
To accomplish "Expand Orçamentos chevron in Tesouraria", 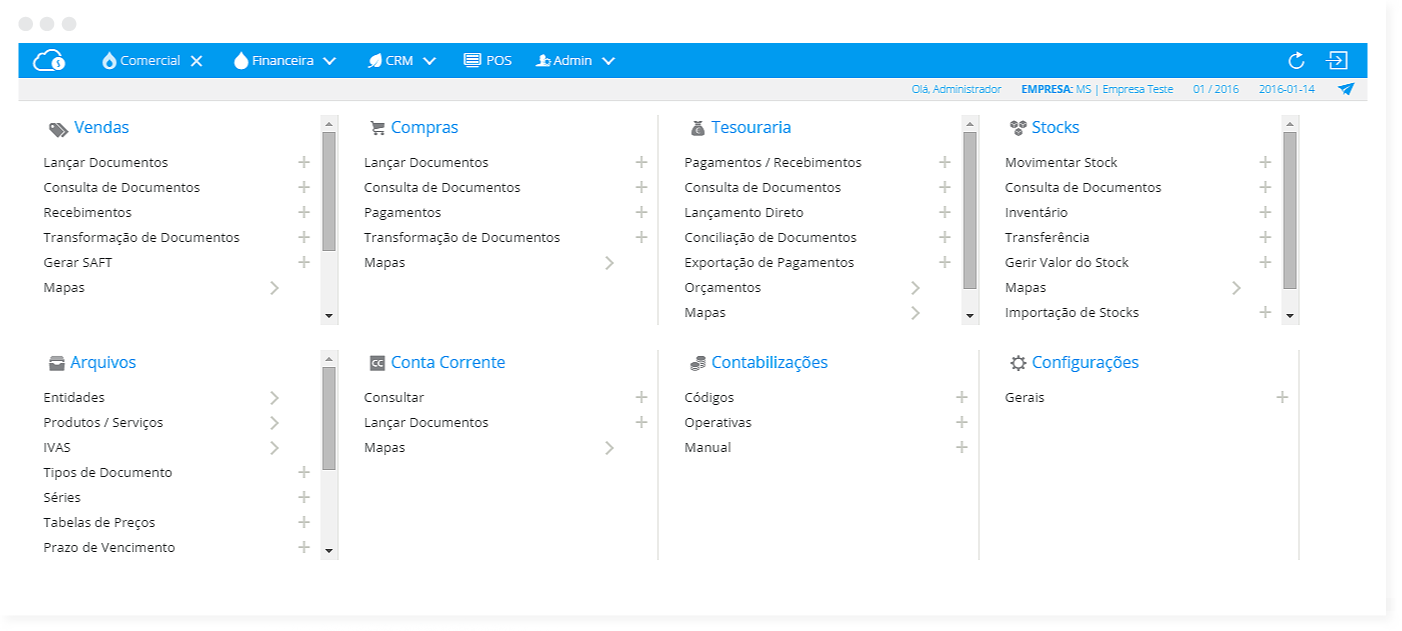I will point(915,288).
